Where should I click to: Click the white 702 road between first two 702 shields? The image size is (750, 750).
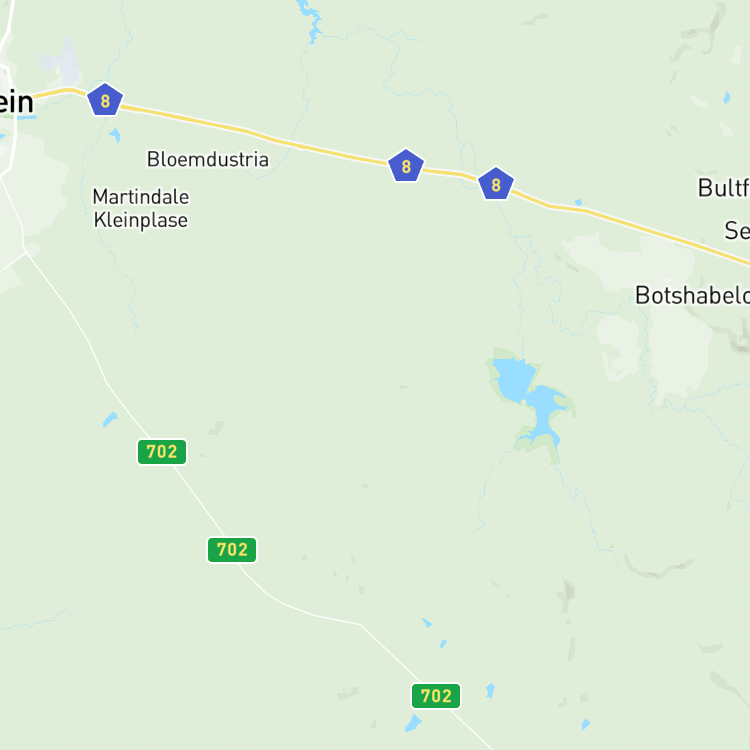(199, 500)
